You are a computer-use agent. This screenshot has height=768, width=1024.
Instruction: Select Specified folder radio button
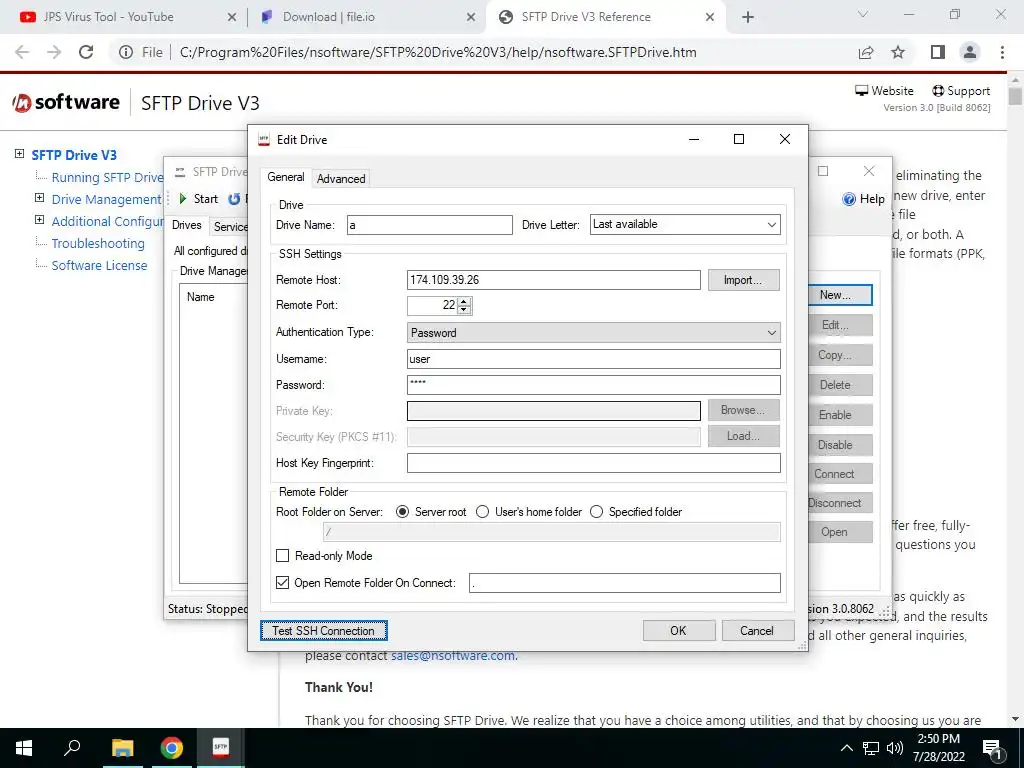coord(596,512)
